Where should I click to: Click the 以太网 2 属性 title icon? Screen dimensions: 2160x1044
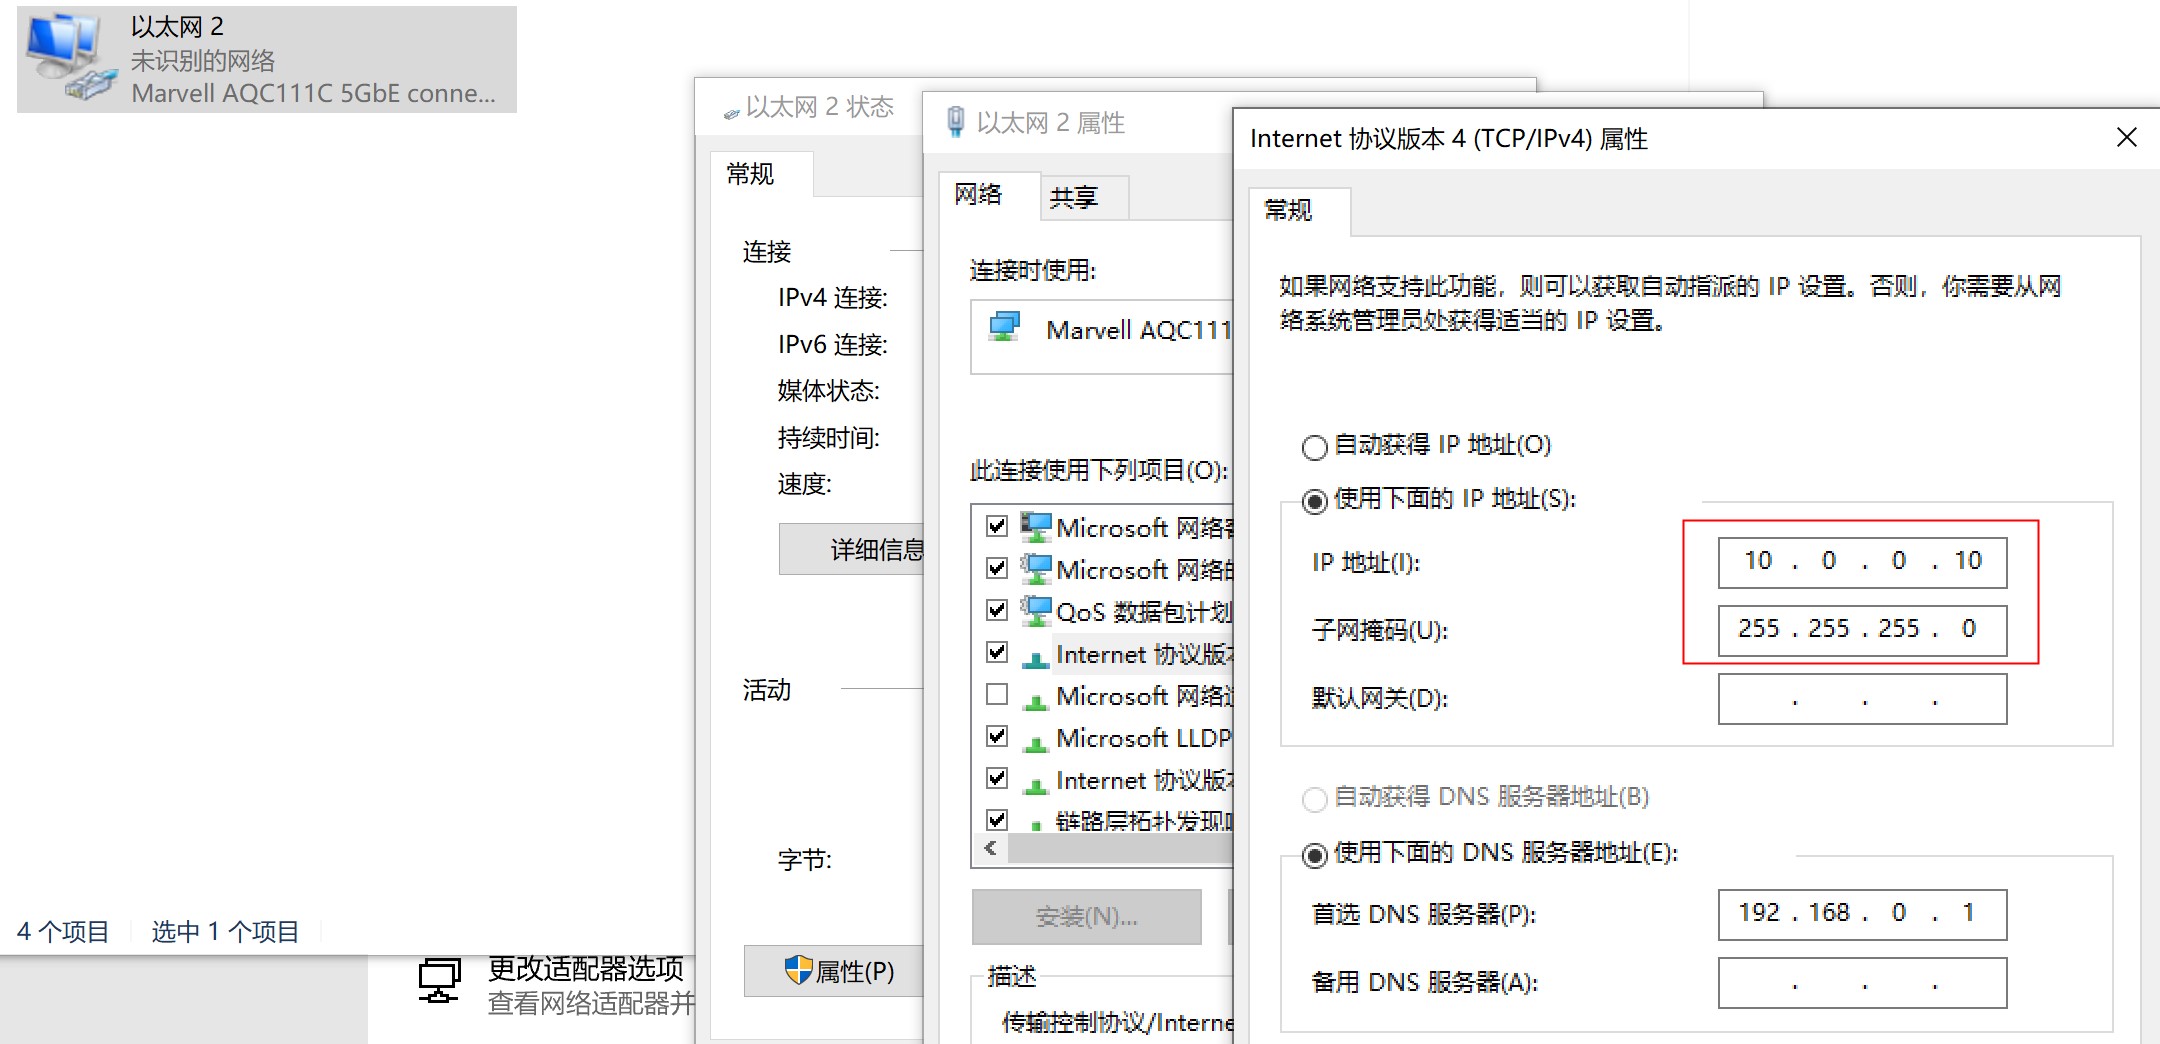[x=955, y=122]
